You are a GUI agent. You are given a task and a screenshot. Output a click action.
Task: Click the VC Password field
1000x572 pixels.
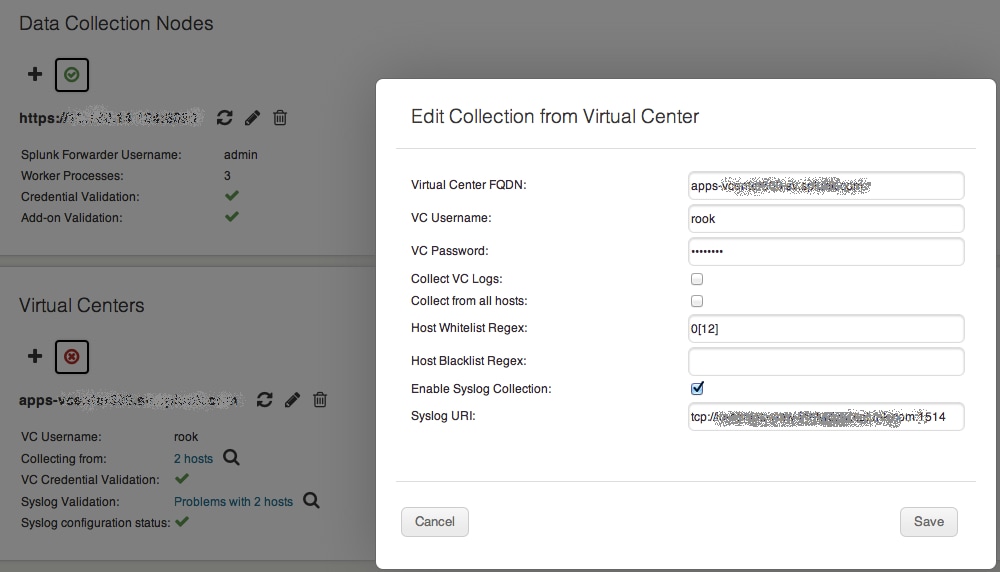[x=826, y=251]
